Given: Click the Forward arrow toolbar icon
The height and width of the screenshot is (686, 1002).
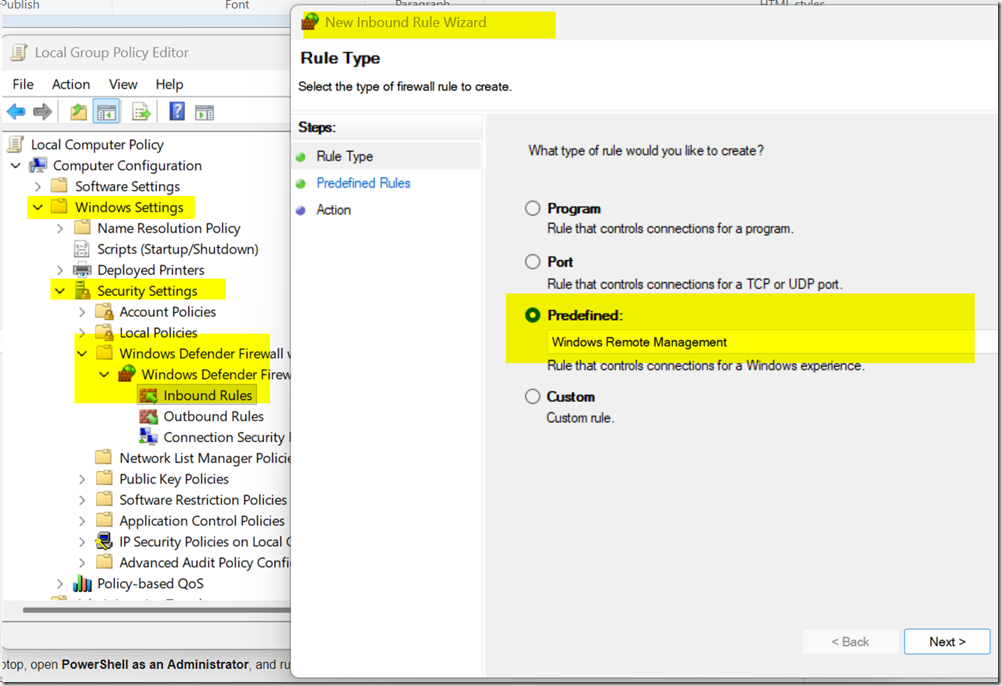Looking at the screenshot, I should coord(42,112).
